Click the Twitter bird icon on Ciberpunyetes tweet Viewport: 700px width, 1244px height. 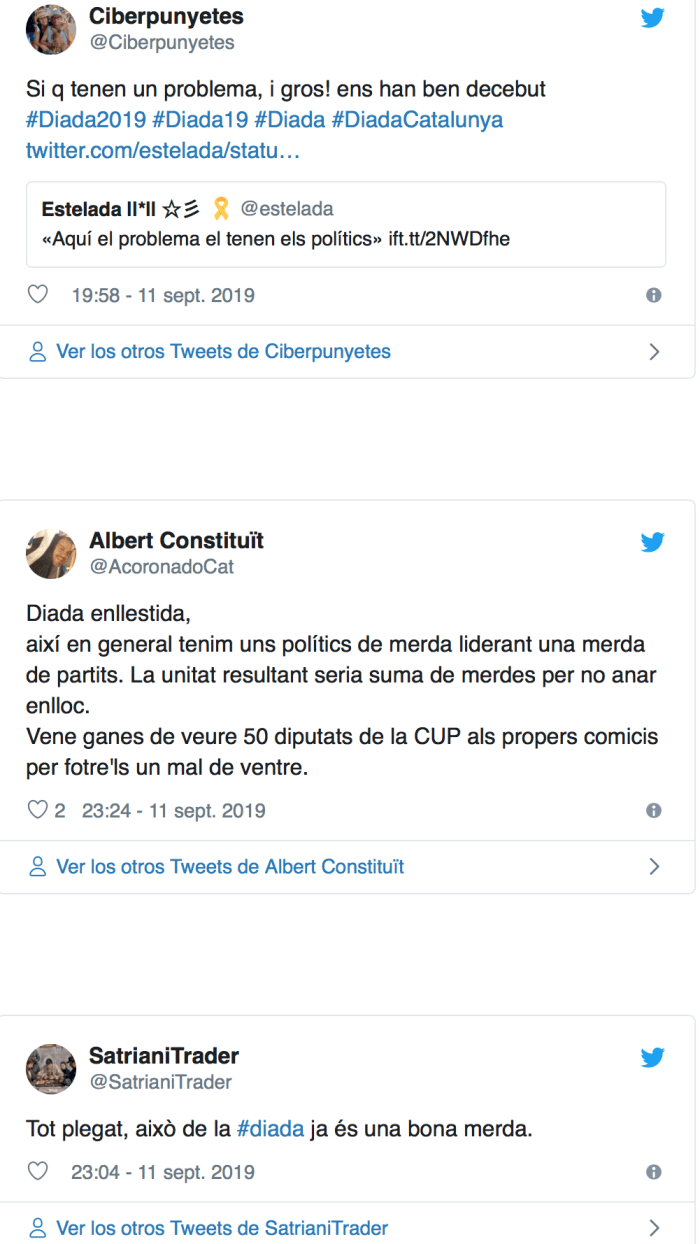[x=653, y=18]
